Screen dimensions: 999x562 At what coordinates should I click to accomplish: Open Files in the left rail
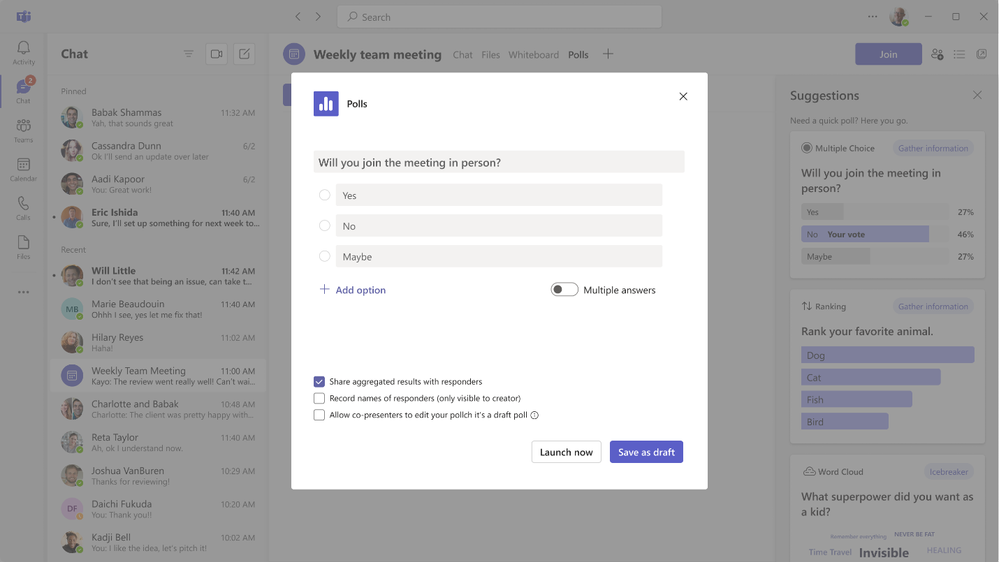(24, 247)
